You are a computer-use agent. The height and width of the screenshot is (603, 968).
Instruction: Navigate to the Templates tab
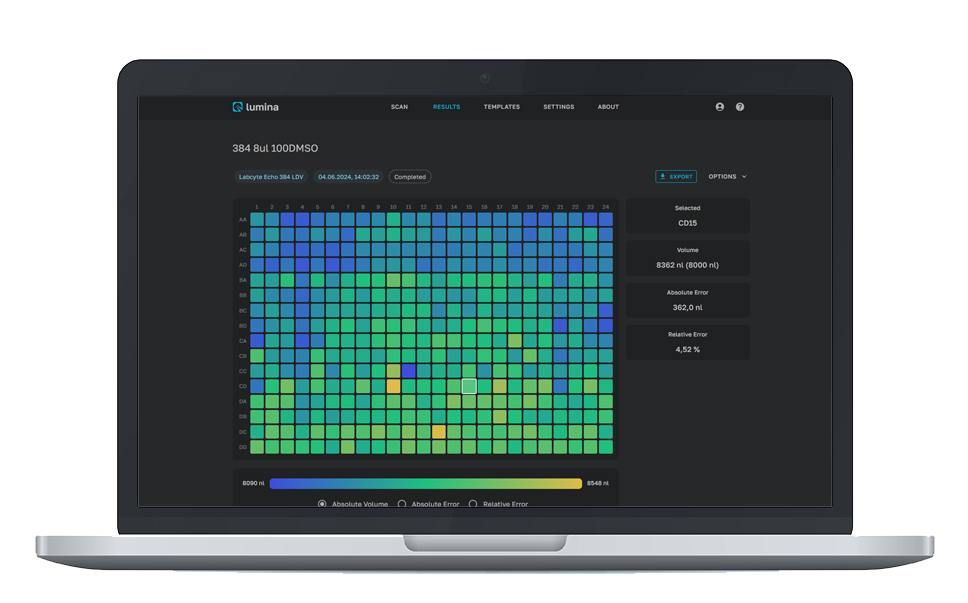(501, 107)
